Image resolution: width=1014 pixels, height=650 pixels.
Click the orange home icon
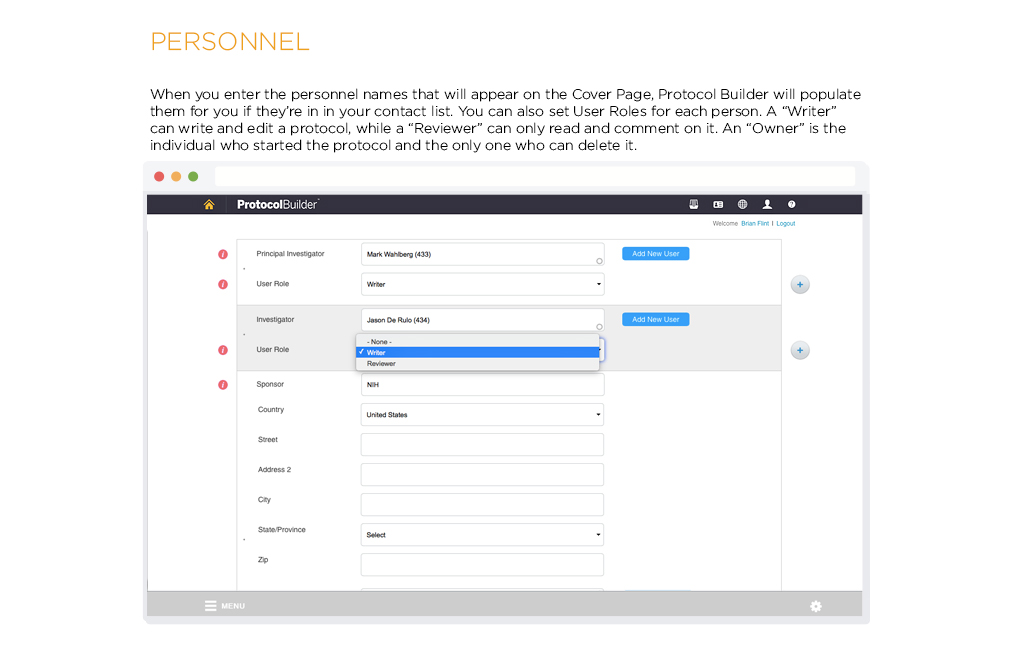pos(209,205)
